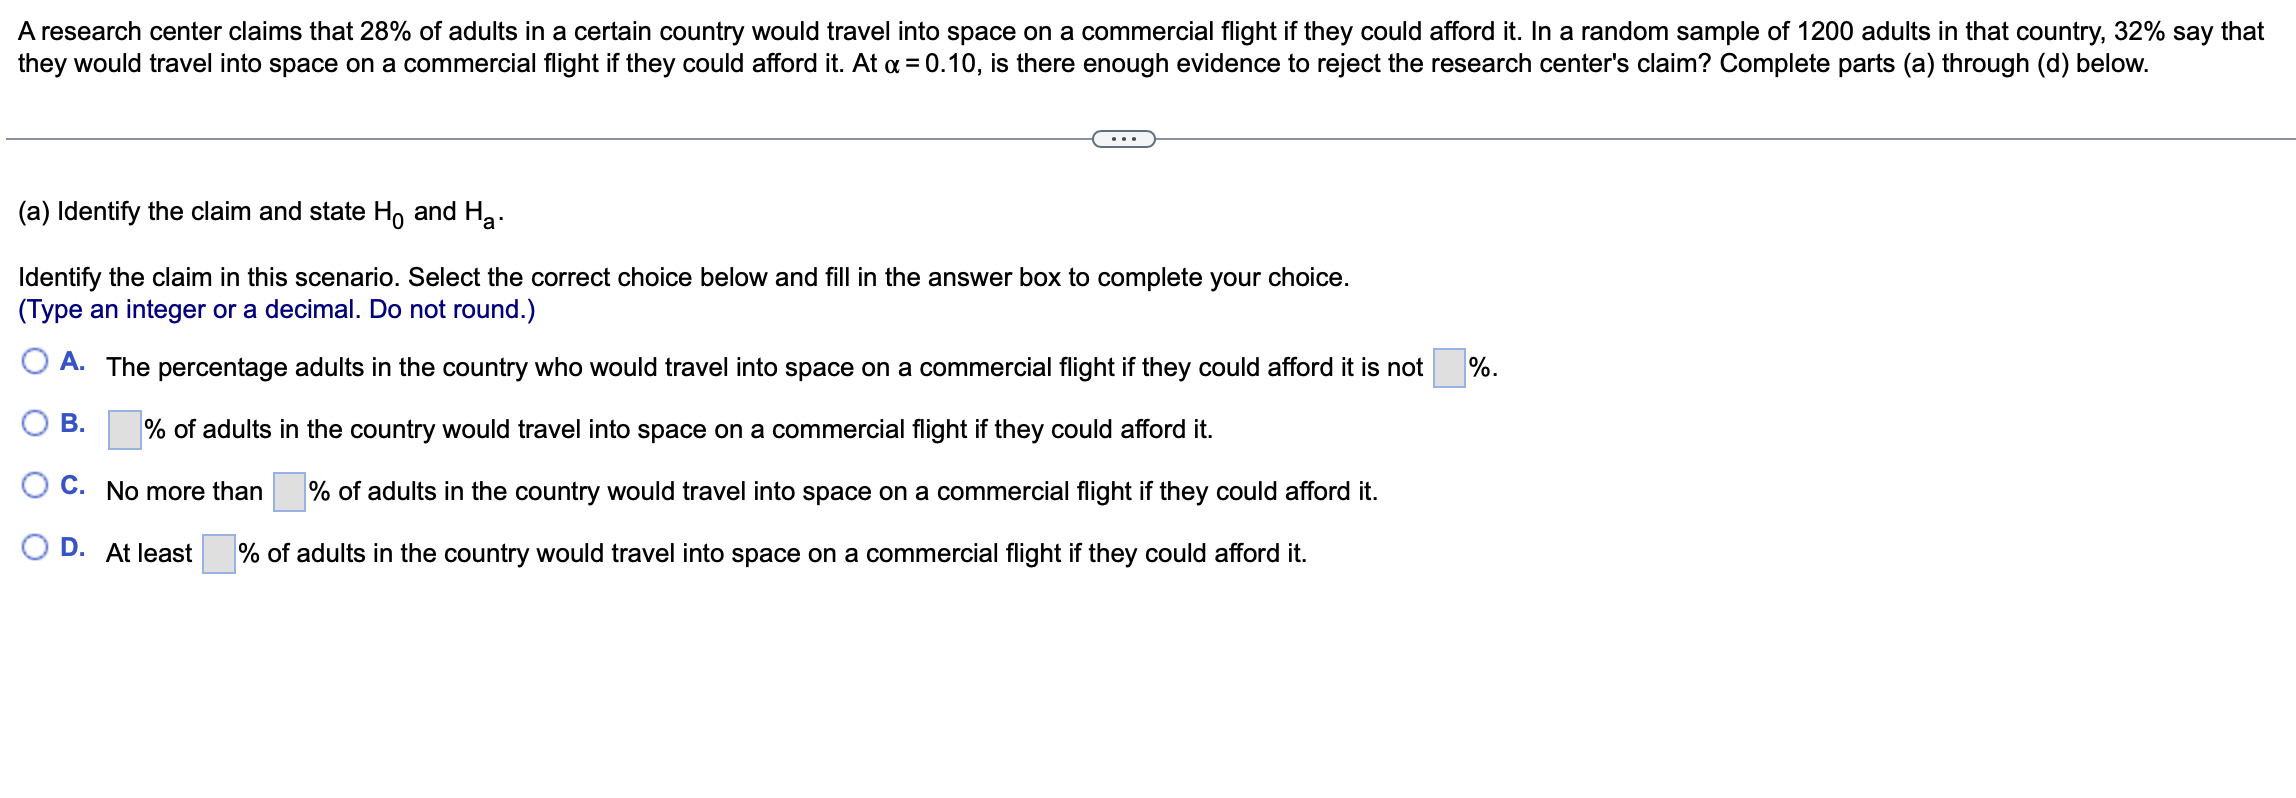Focus the answer box after "No more than"
The height and width of the screenshot is (798, 2296).
click(289, 492)
